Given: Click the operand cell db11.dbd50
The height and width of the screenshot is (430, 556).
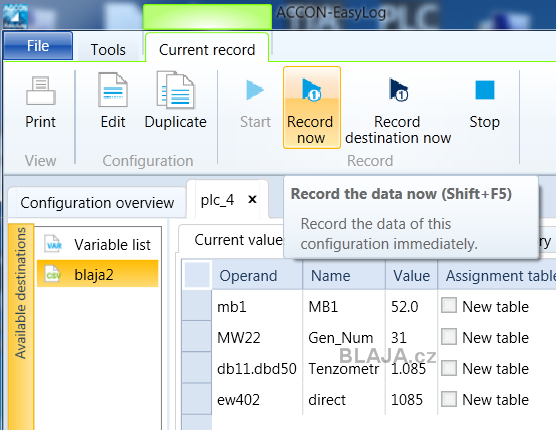Looking at the screenshot, I should pos(257,368).
